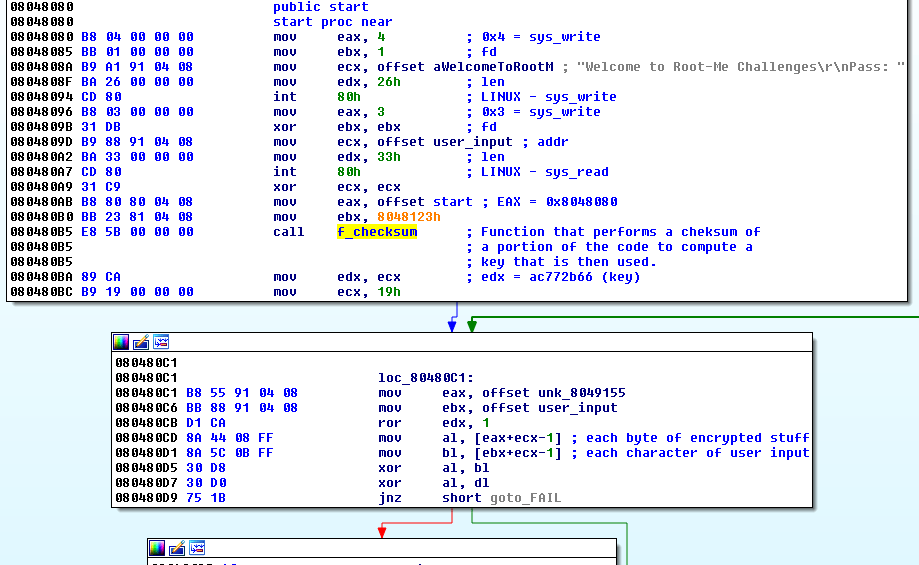Click the green loop-back arrowhead above loc_80480C1
This screenshot has width=919, height=565.
[471, 326]
